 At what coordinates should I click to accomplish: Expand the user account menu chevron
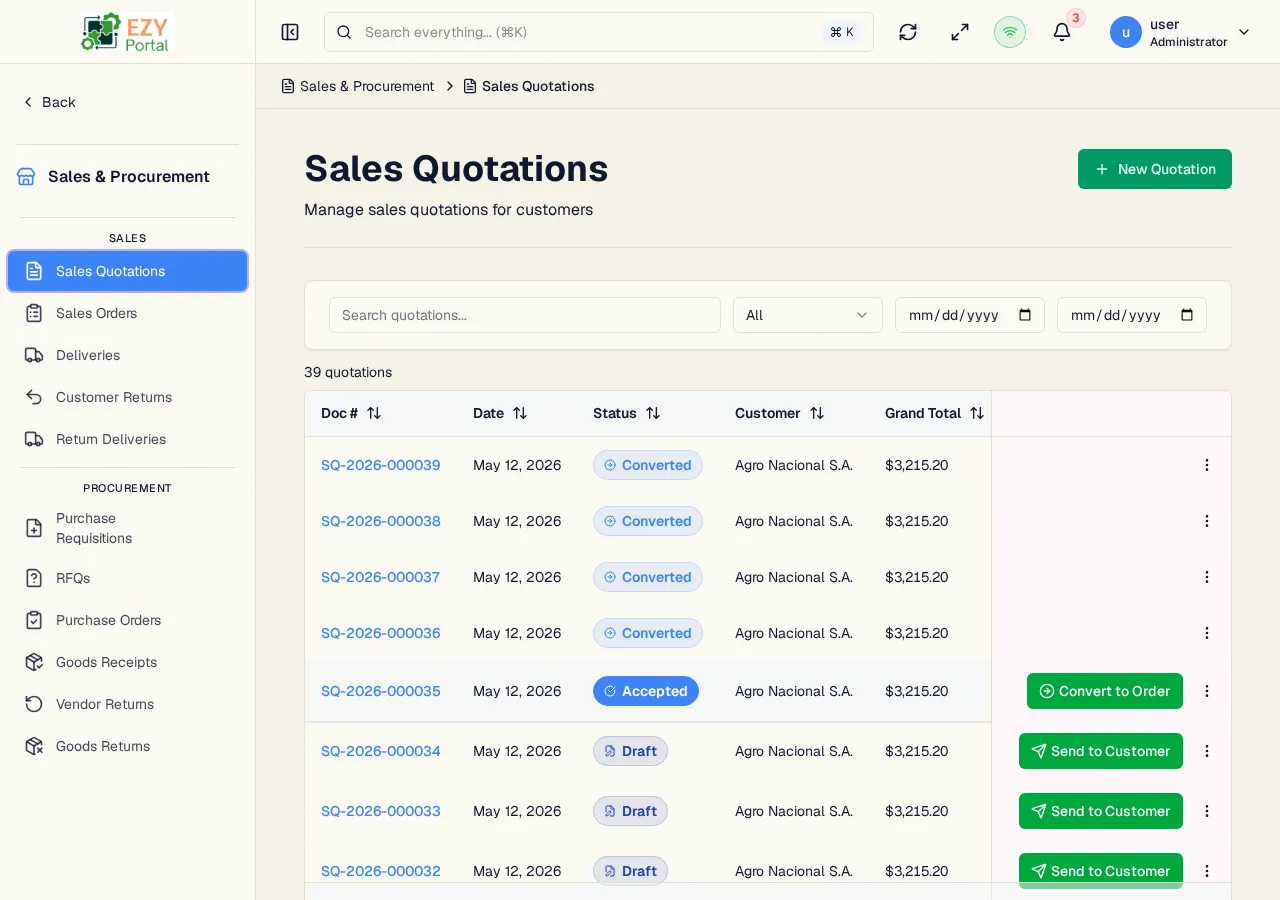(x=1244, y=32)
